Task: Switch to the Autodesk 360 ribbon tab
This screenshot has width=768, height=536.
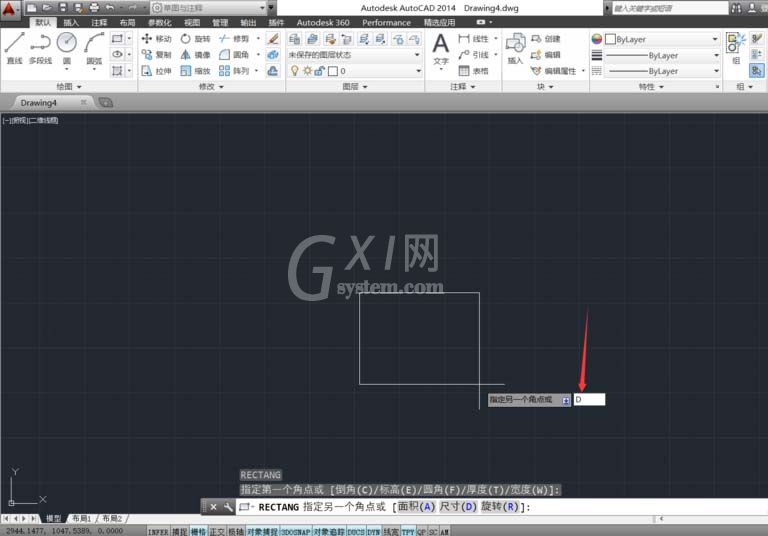Action: [x=323, y=23]
